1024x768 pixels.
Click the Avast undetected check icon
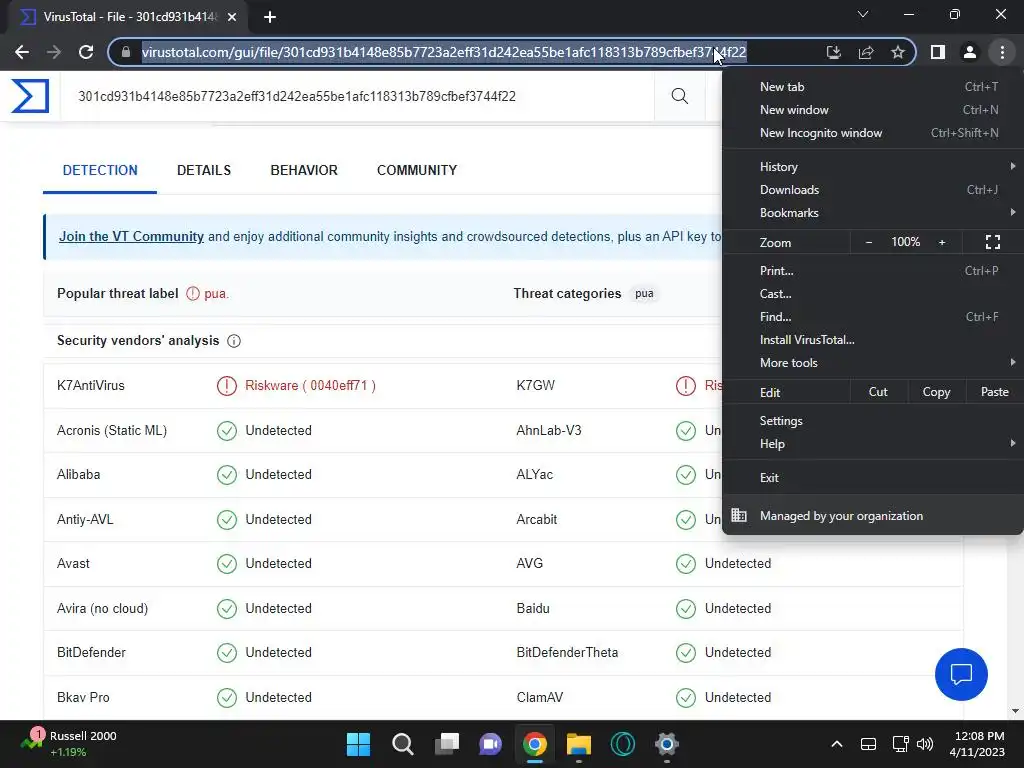[227, 564]
